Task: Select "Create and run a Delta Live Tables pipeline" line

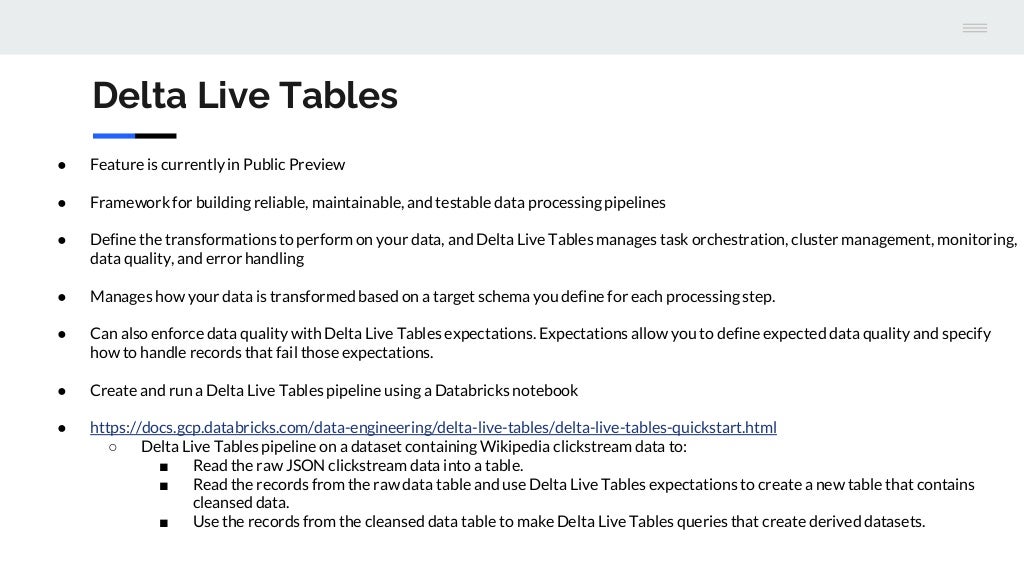Action: tap(334, 391)
